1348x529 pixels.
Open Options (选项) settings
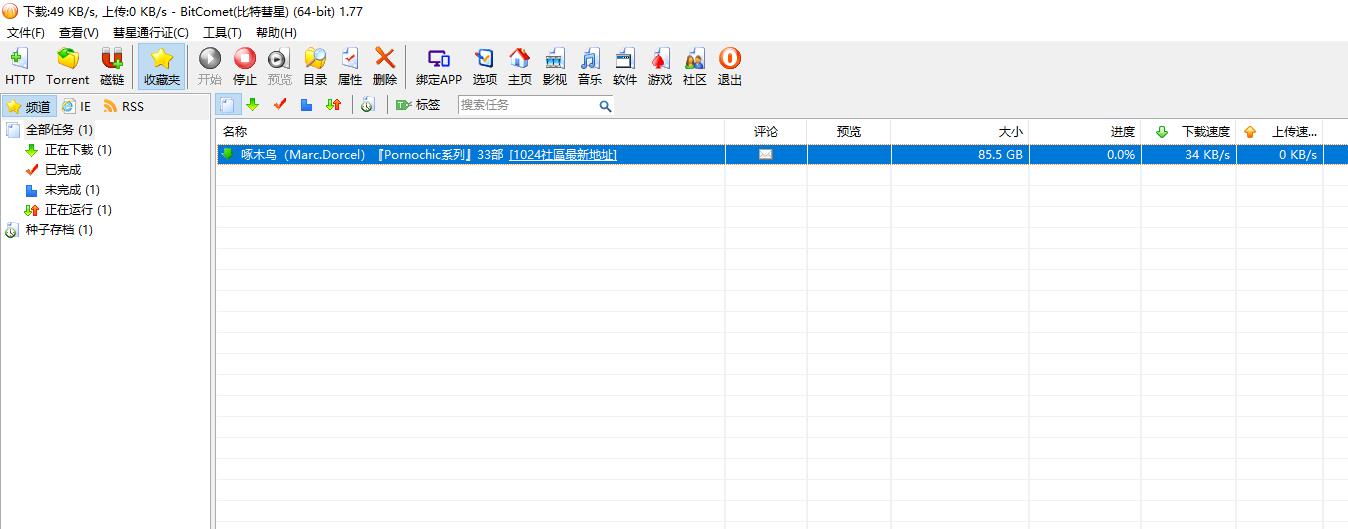pyautogui.click(x=485, y=66)
